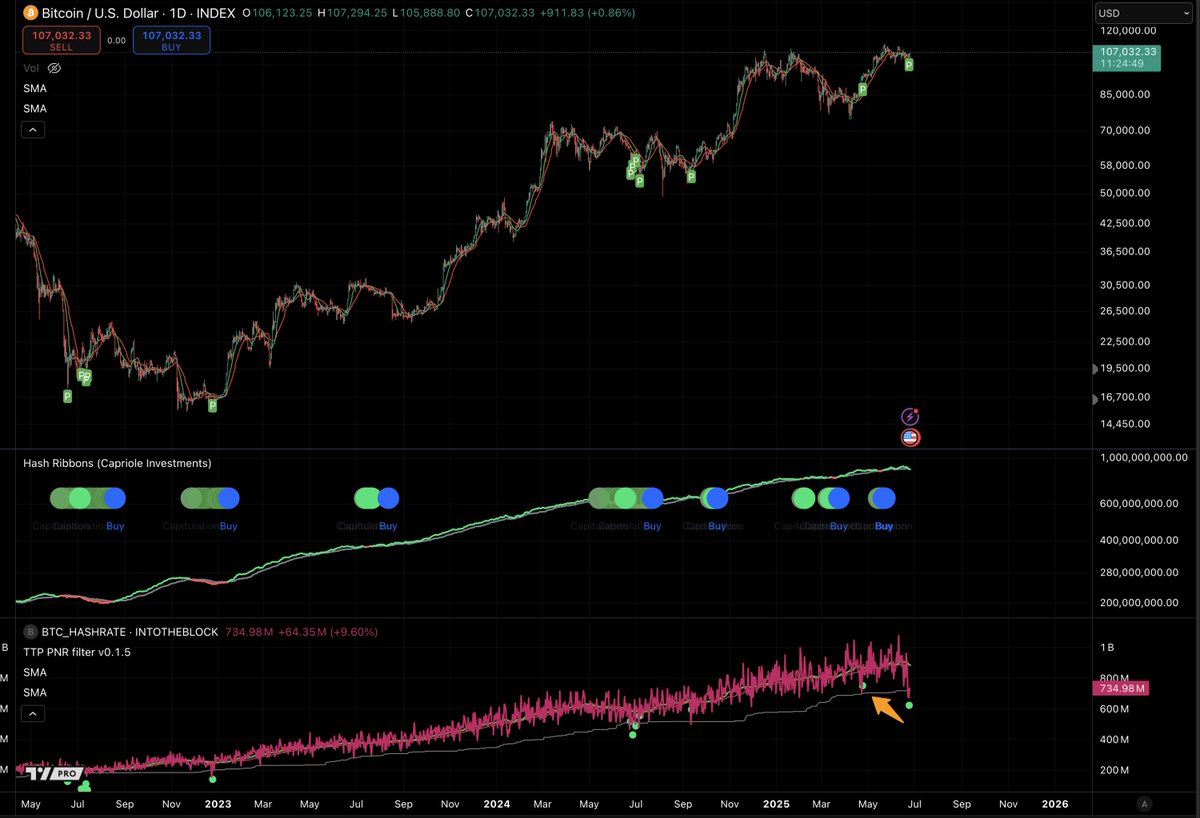1200x818 pixels.
Task: Click the 2024 label on time axis
Action: [x=496, y=803]
